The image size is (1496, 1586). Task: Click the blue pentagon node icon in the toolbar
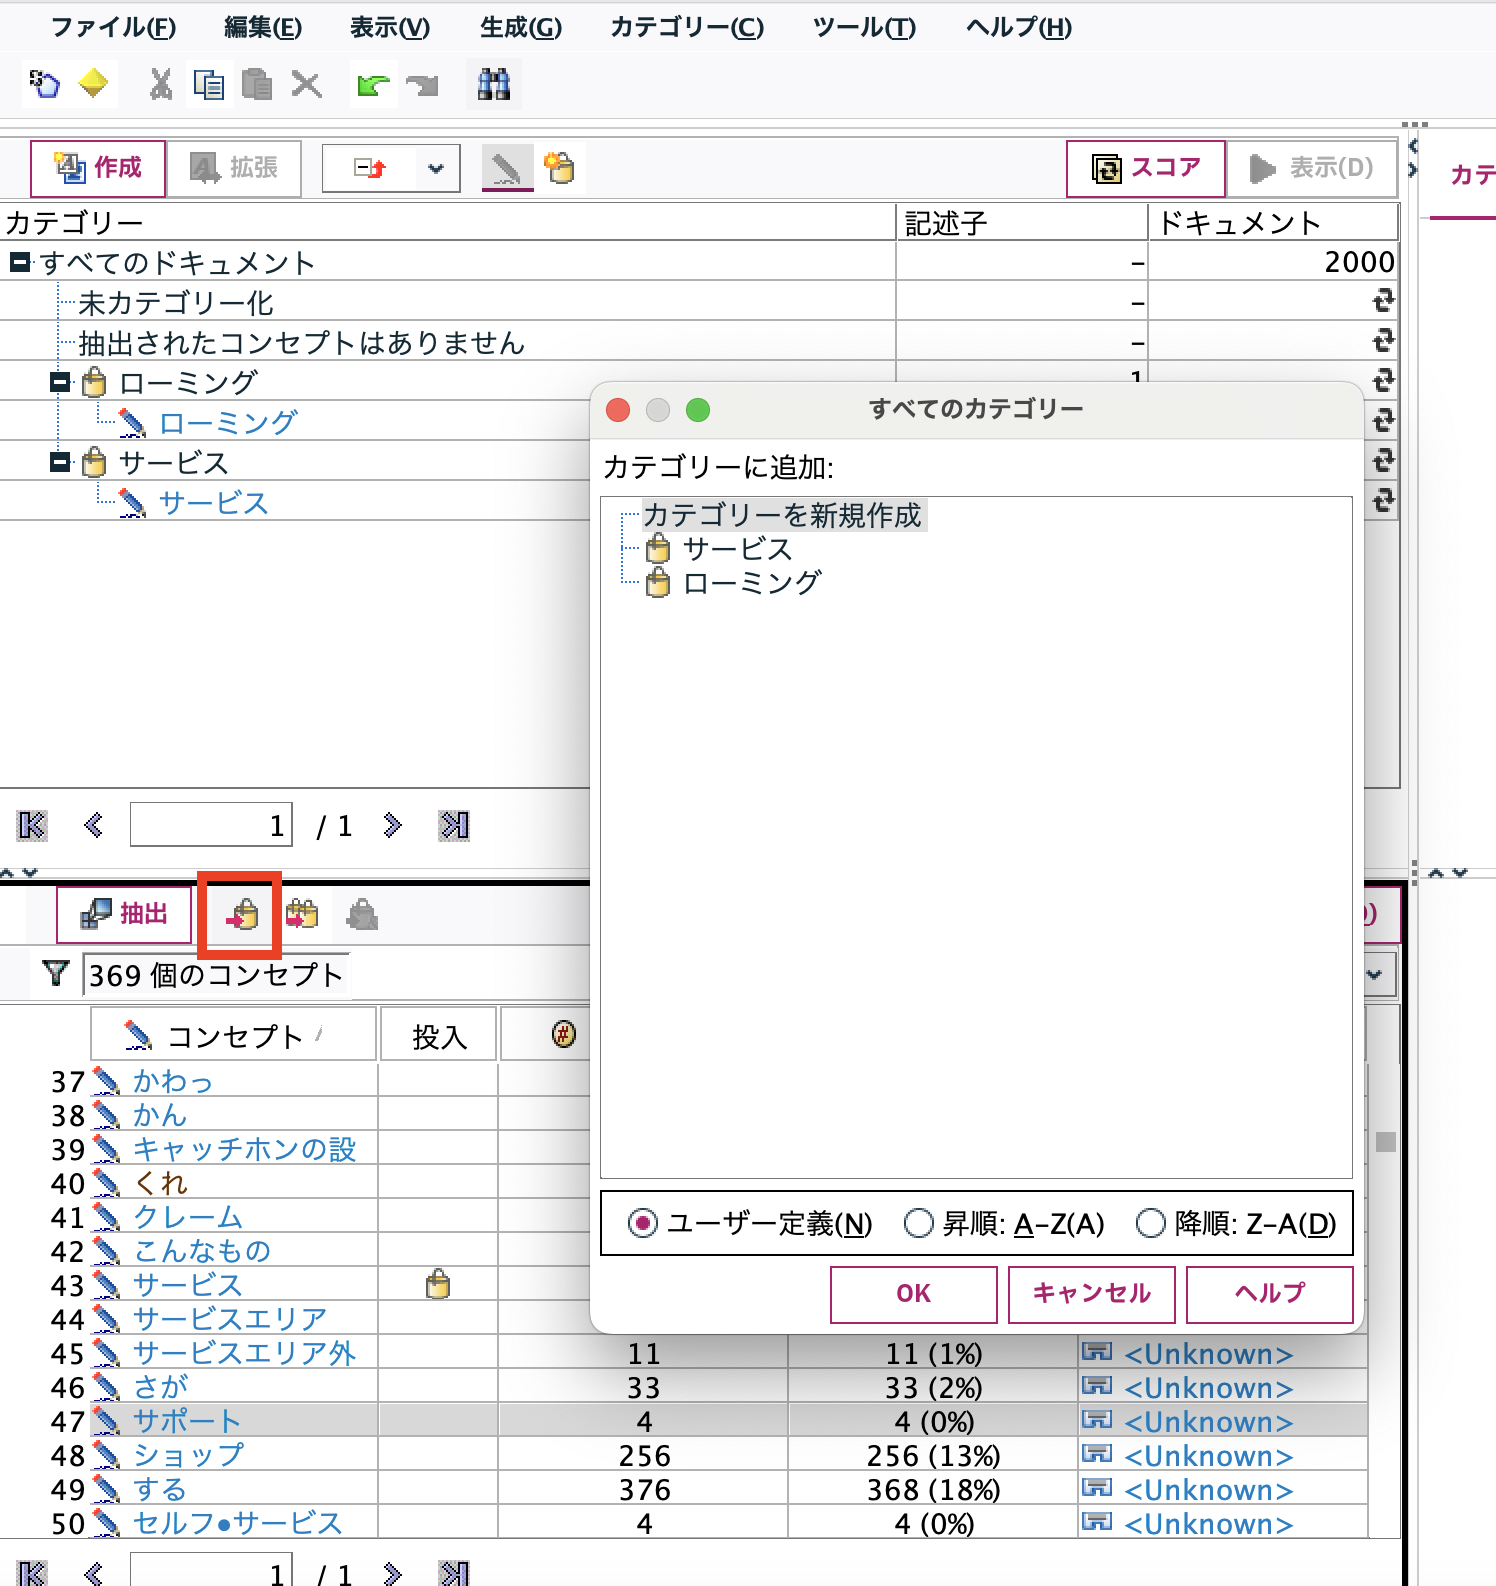tap(44, 84)
